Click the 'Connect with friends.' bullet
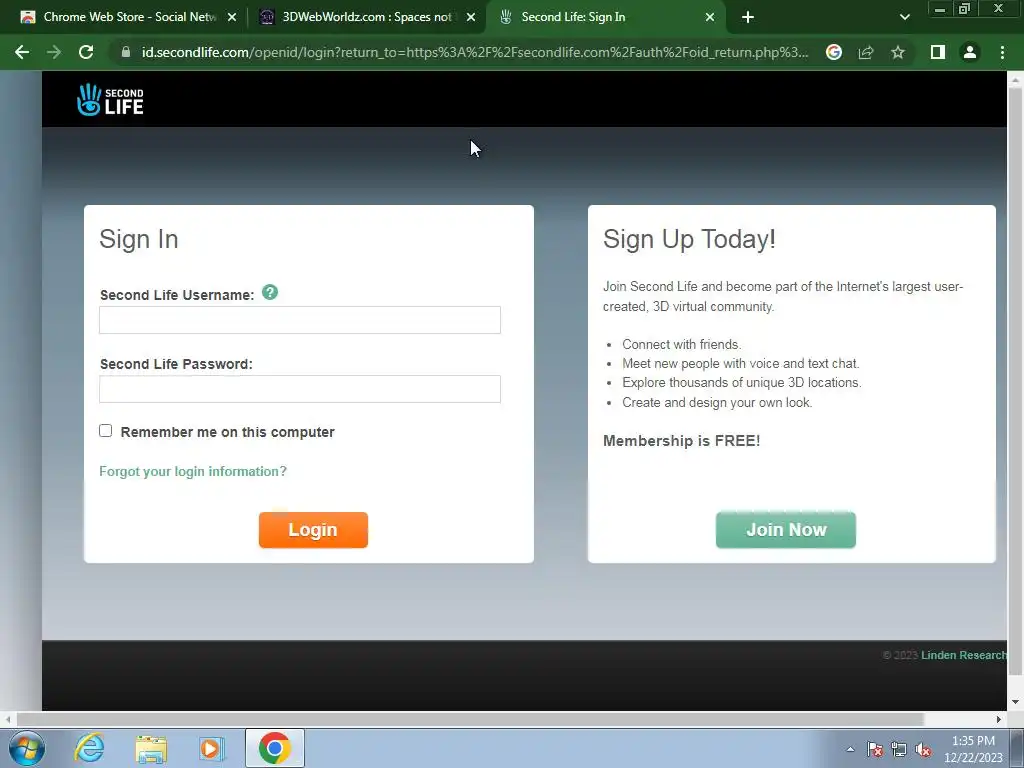This screenshot has height=768, width=1024. click(x=681, y=344)
